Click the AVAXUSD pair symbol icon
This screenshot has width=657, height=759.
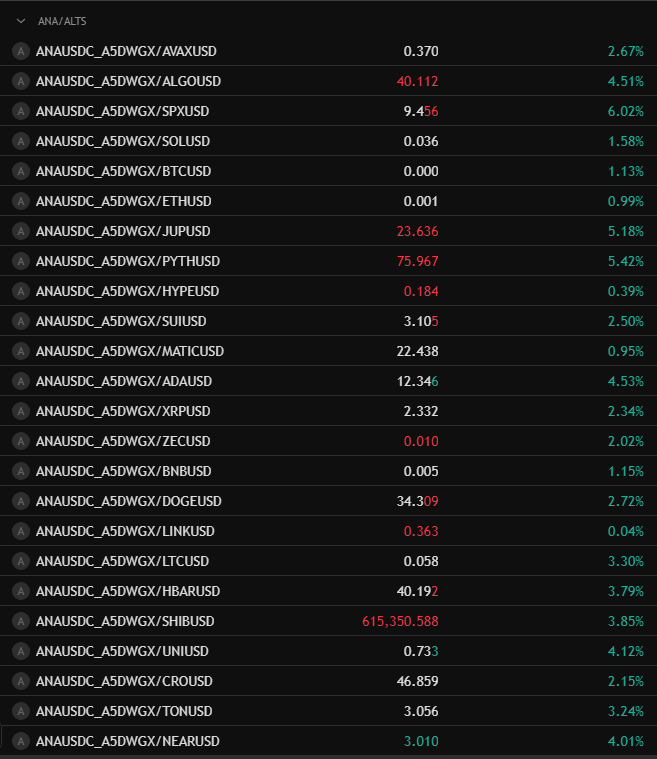[x=20, y=51]
